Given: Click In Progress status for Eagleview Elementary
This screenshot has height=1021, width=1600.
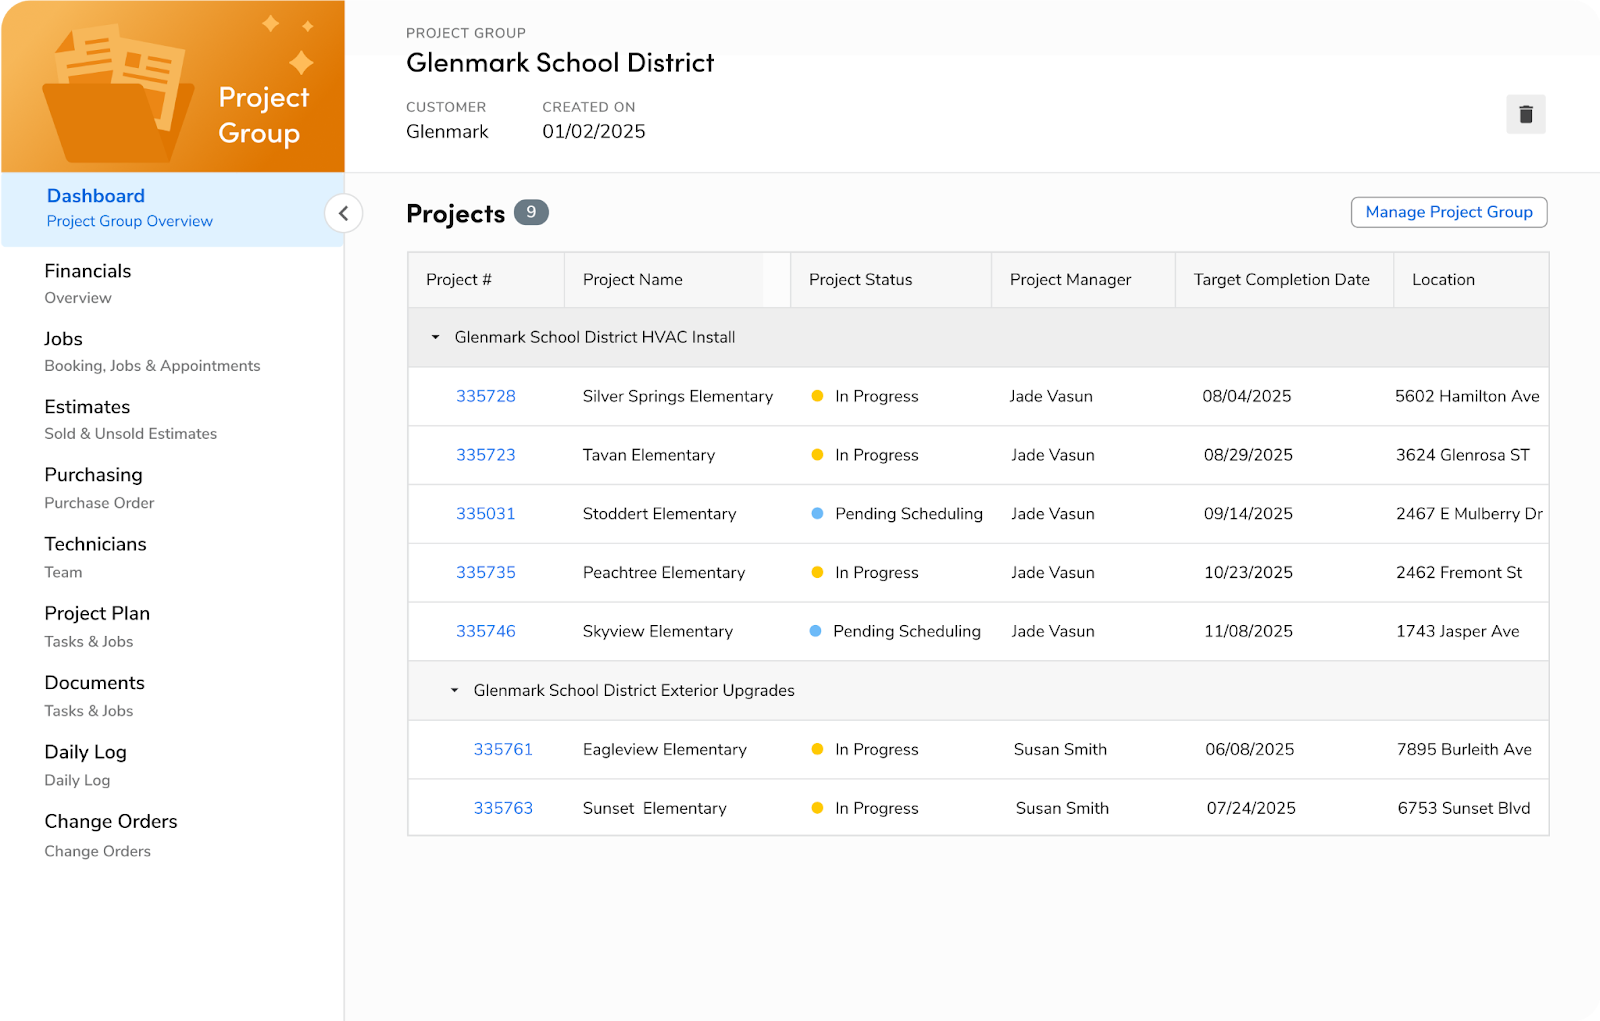Looking at the screenshot, I should pyautogui.click(x=865, y=750).
